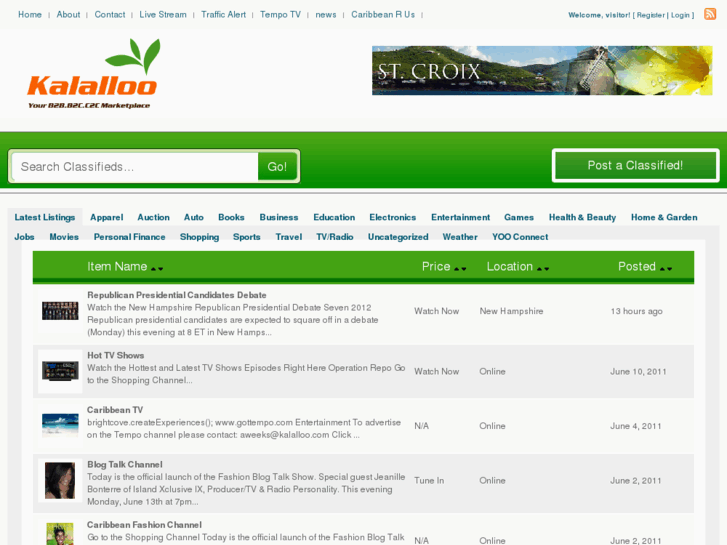The width and height of the screenshot is (727, 545).
Task: Select the Weather category tab
Action: pos(460,237)
